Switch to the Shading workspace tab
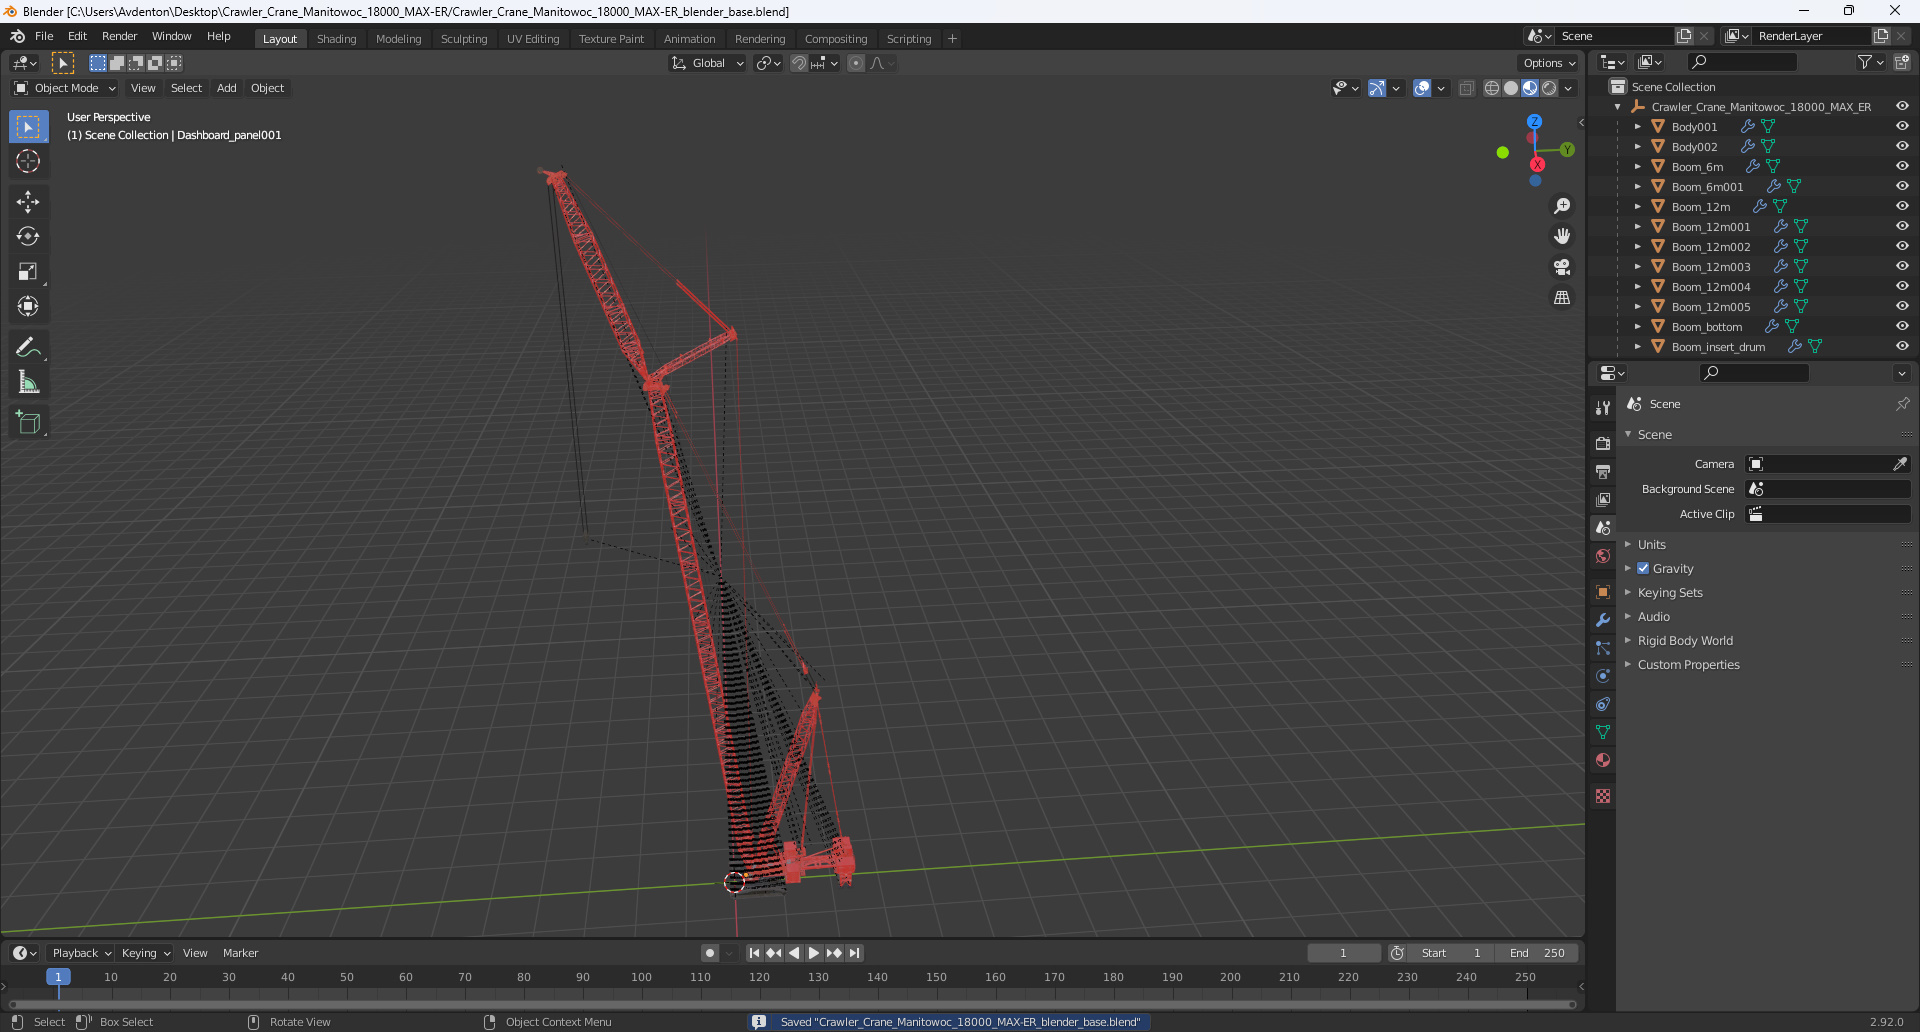This screenshot has height=1032, width=1920. click(336, 39)
